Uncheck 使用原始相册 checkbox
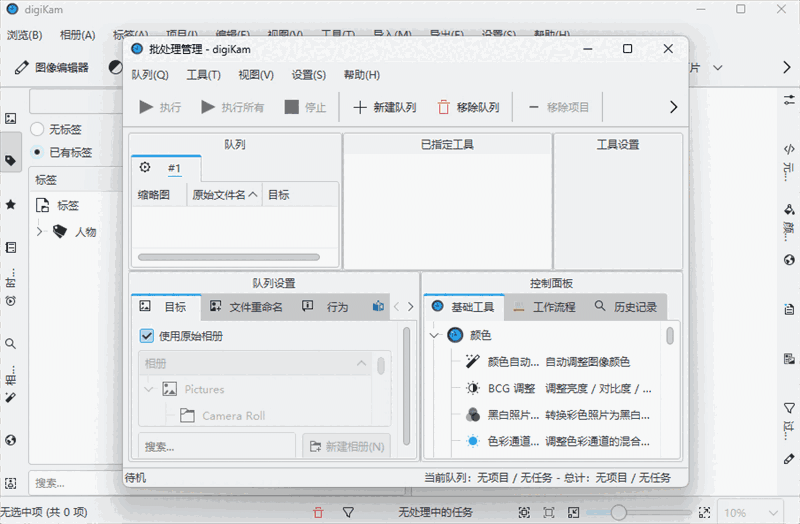The width and height of the screenshot is (800, 524). 146,336
